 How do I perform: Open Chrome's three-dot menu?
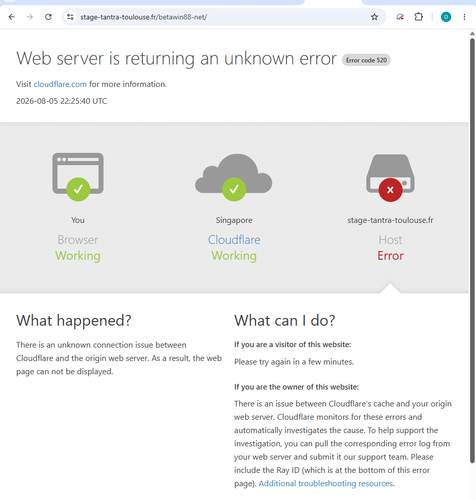coord(464,17)
